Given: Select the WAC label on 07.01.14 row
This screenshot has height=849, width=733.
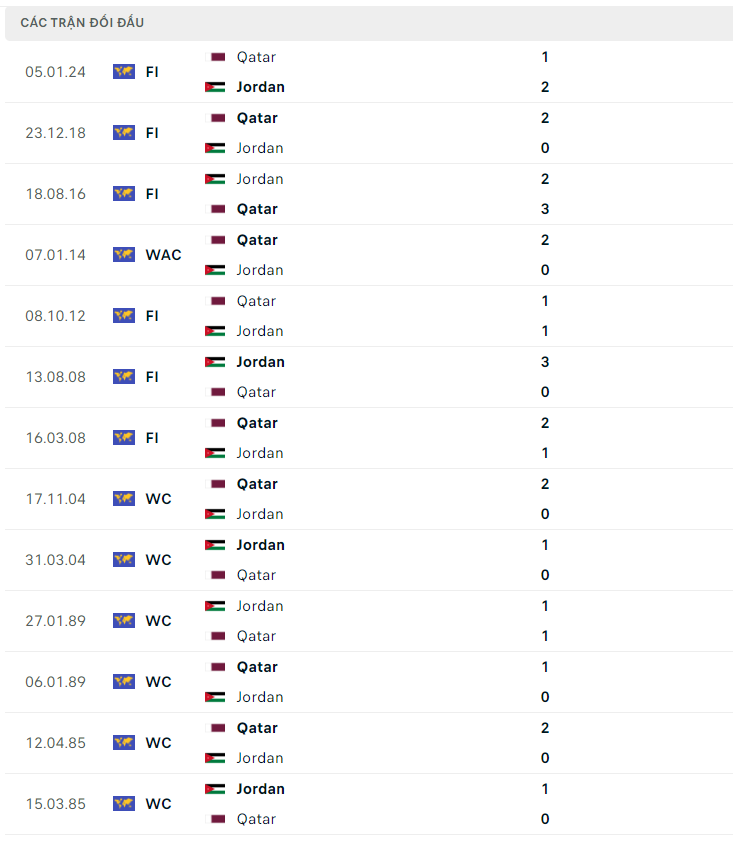Looking at the screenshot, I should click(163, 255).
